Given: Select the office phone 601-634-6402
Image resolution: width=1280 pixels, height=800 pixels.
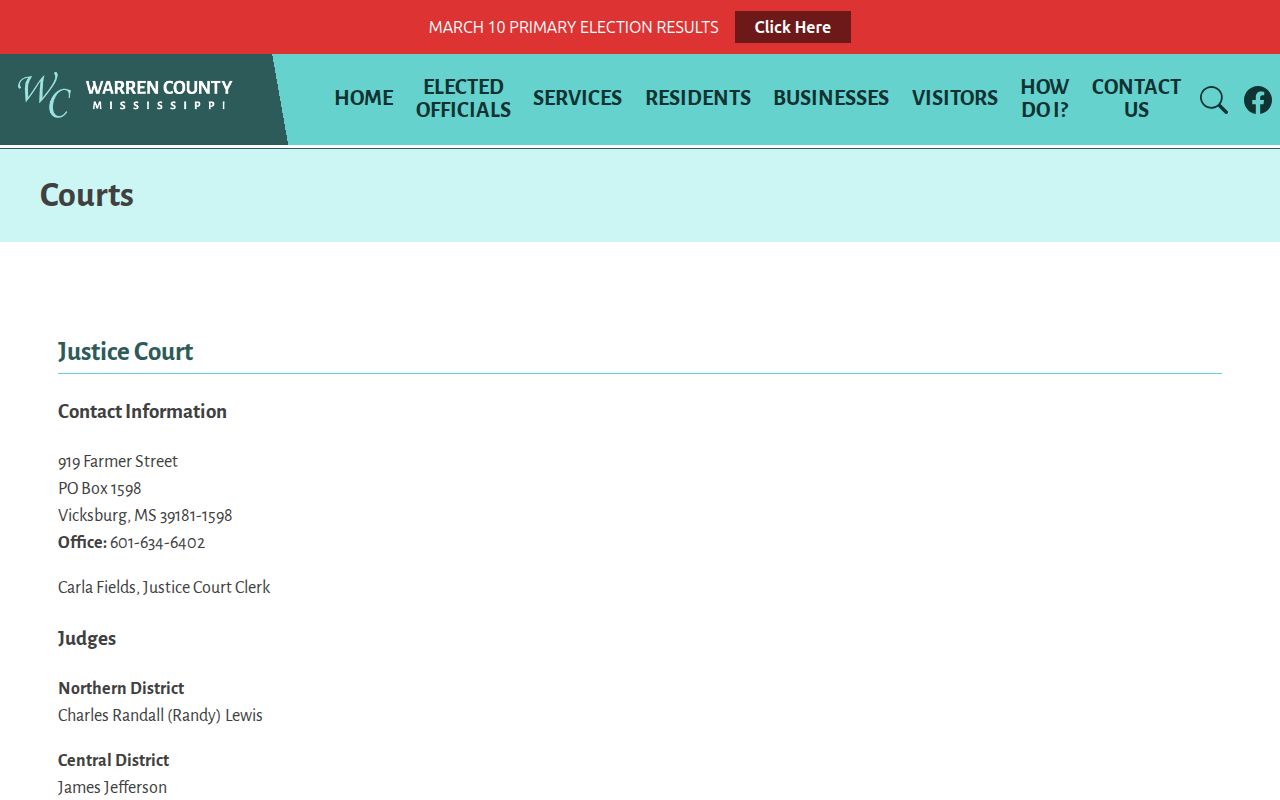Looking at the screenshot, I should coord(158,542).
